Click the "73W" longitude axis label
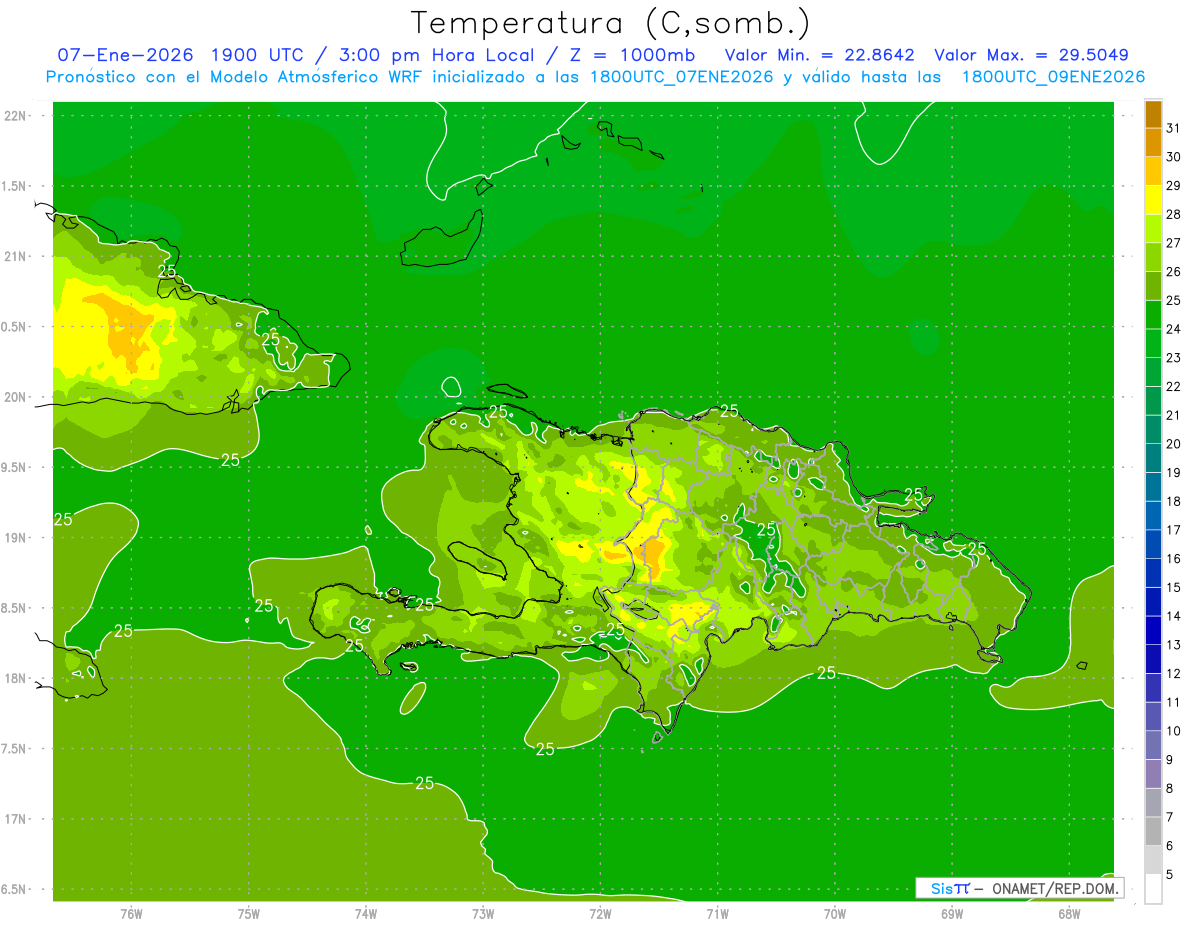This screenshot has width=1200, height=927. (x=483, y=914)
